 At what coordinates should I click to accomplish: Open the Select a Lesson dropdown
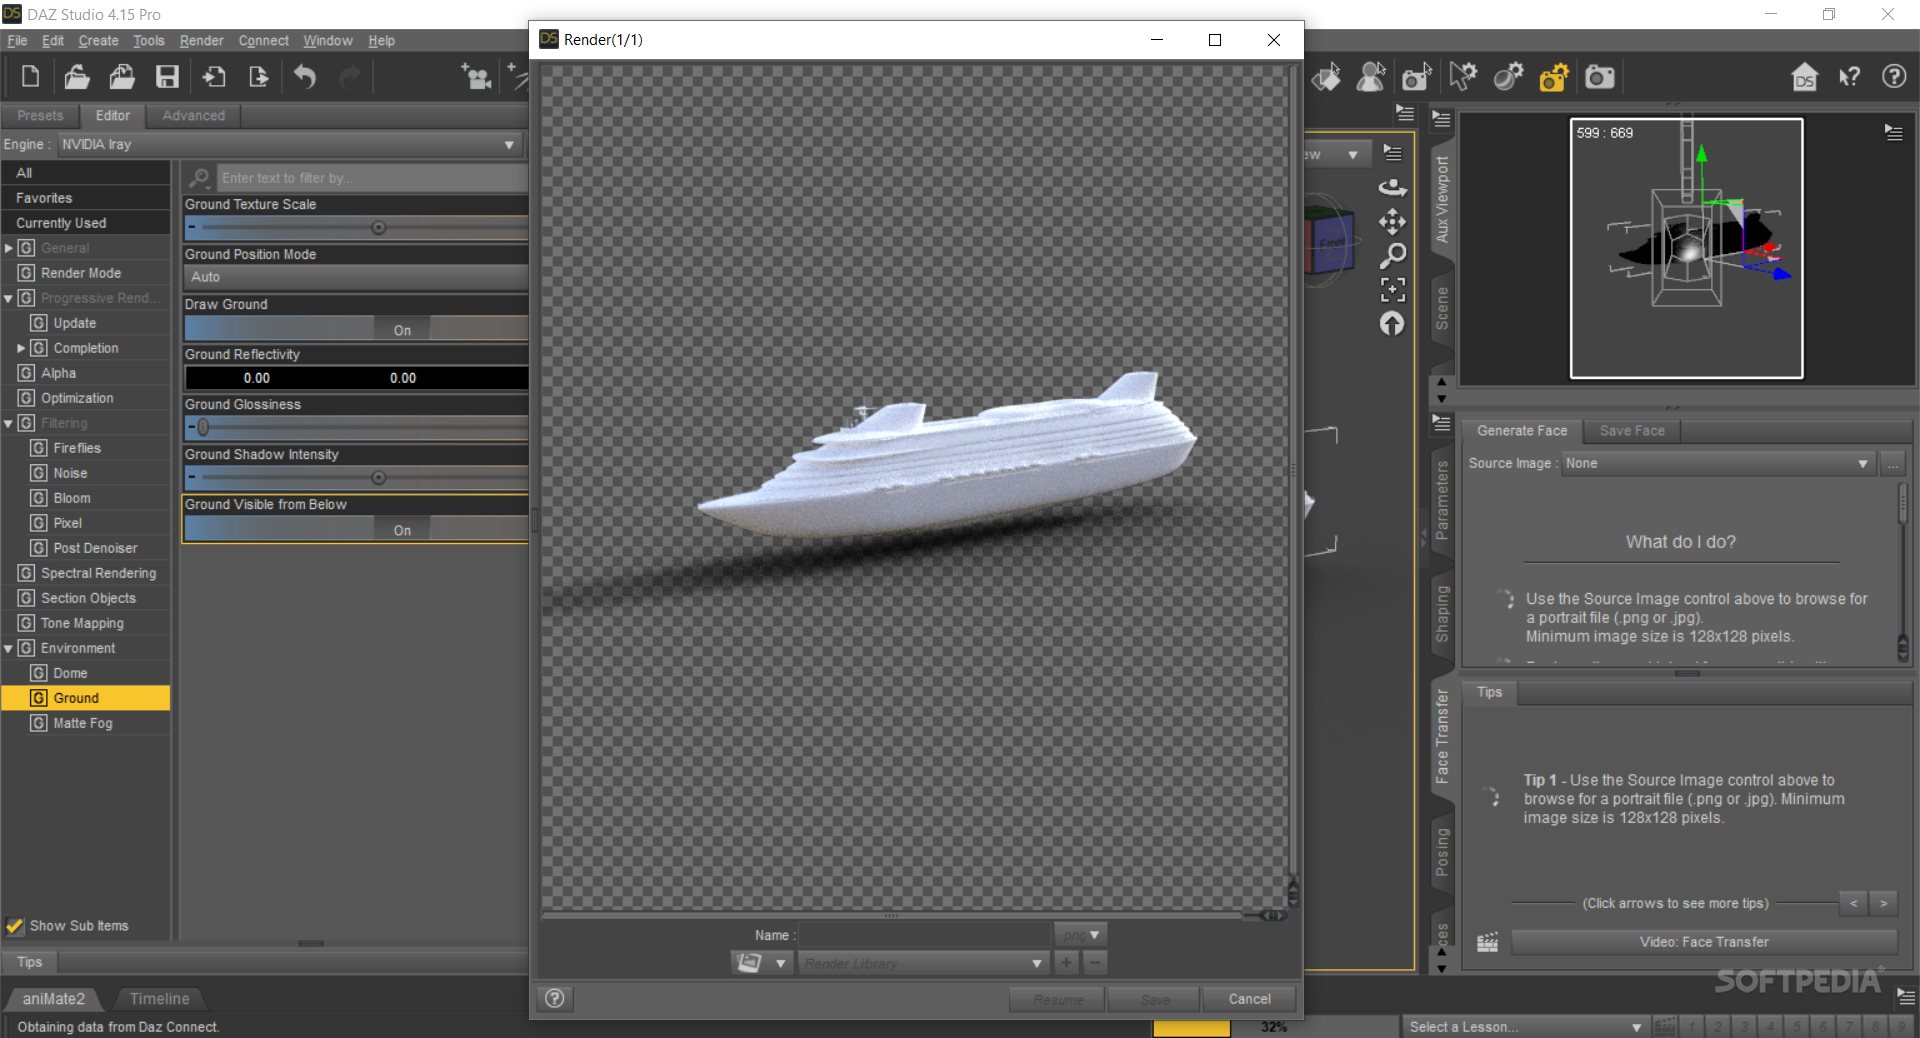tap(1525, 1026)
